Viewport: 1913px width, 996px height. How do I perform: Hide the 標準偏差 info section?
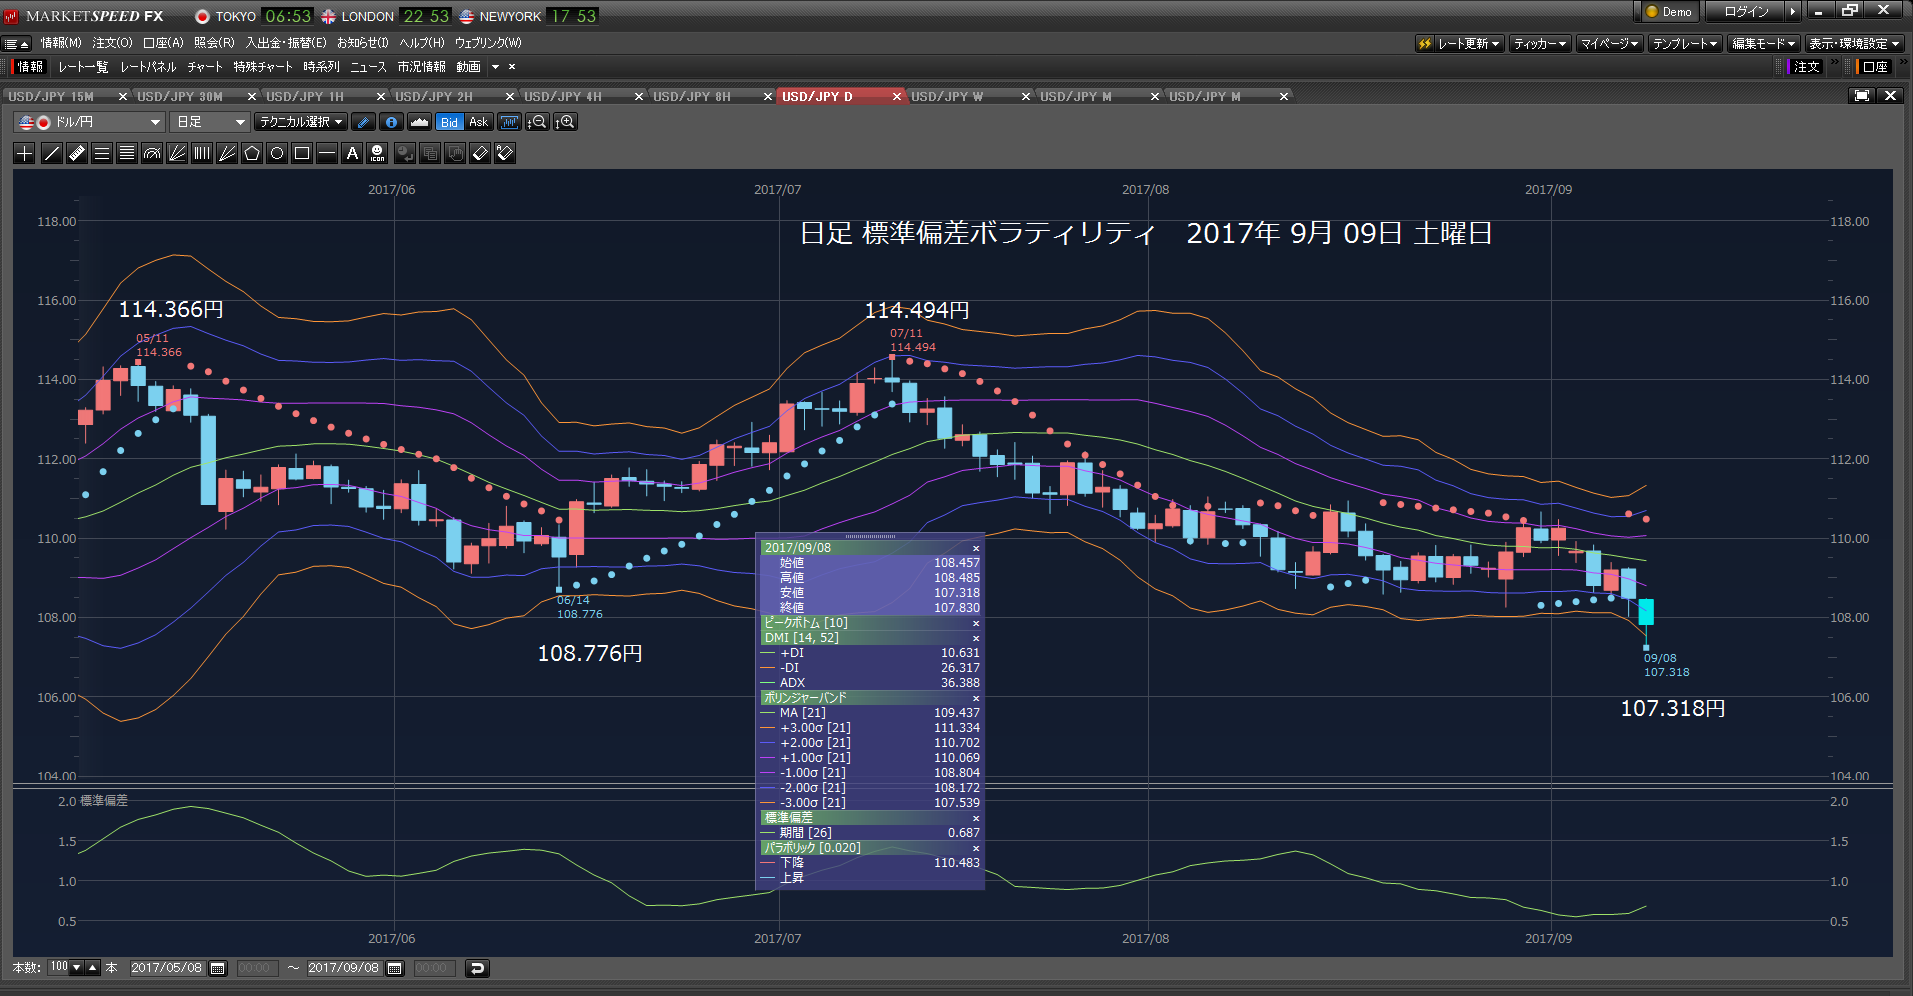(976, 818)
